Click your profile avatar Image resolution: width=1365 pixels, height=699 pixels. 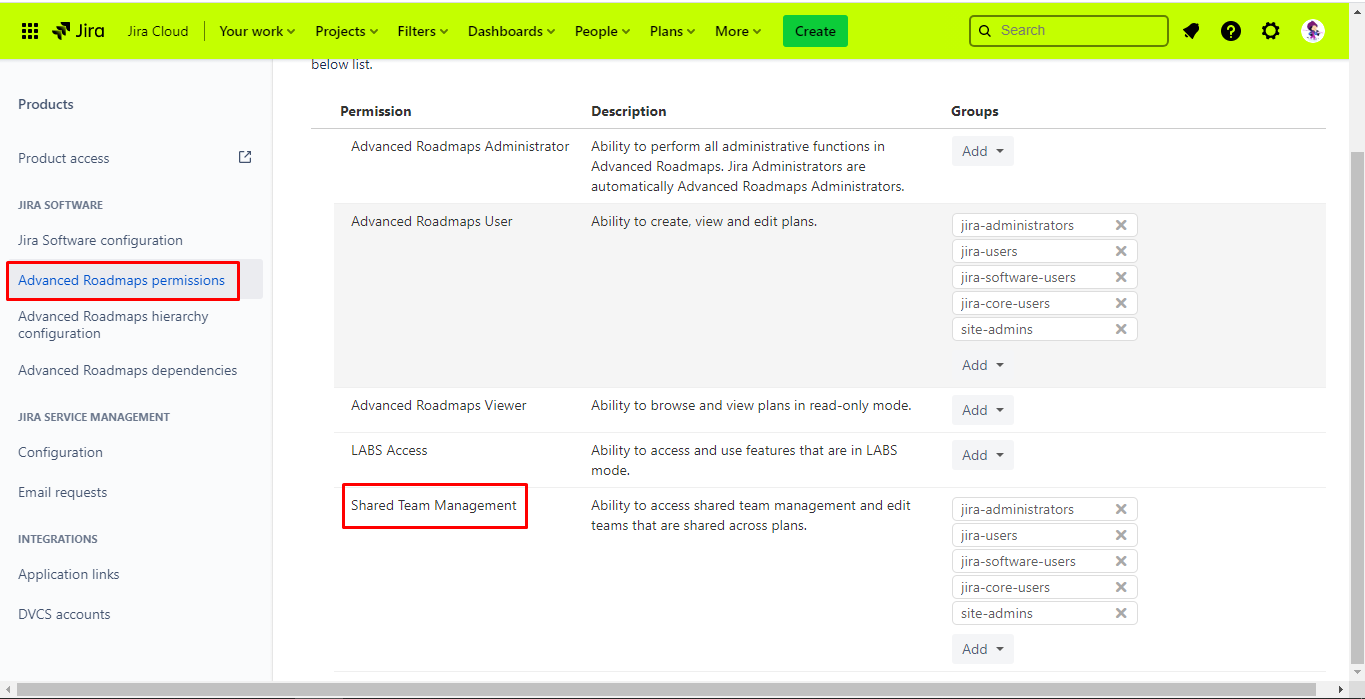(1312, 31)
